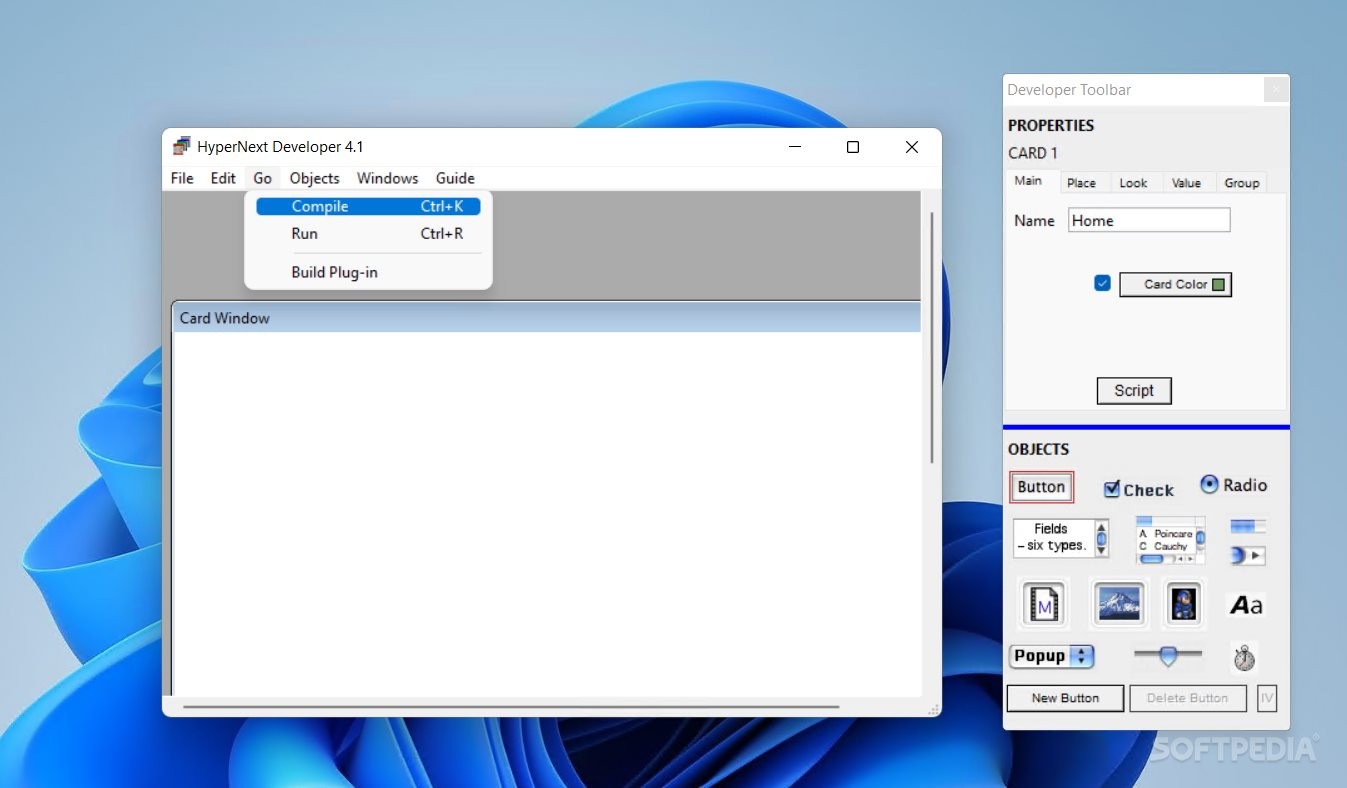Open the Windows menu
Screen dimensions: 1347x788
387,178
